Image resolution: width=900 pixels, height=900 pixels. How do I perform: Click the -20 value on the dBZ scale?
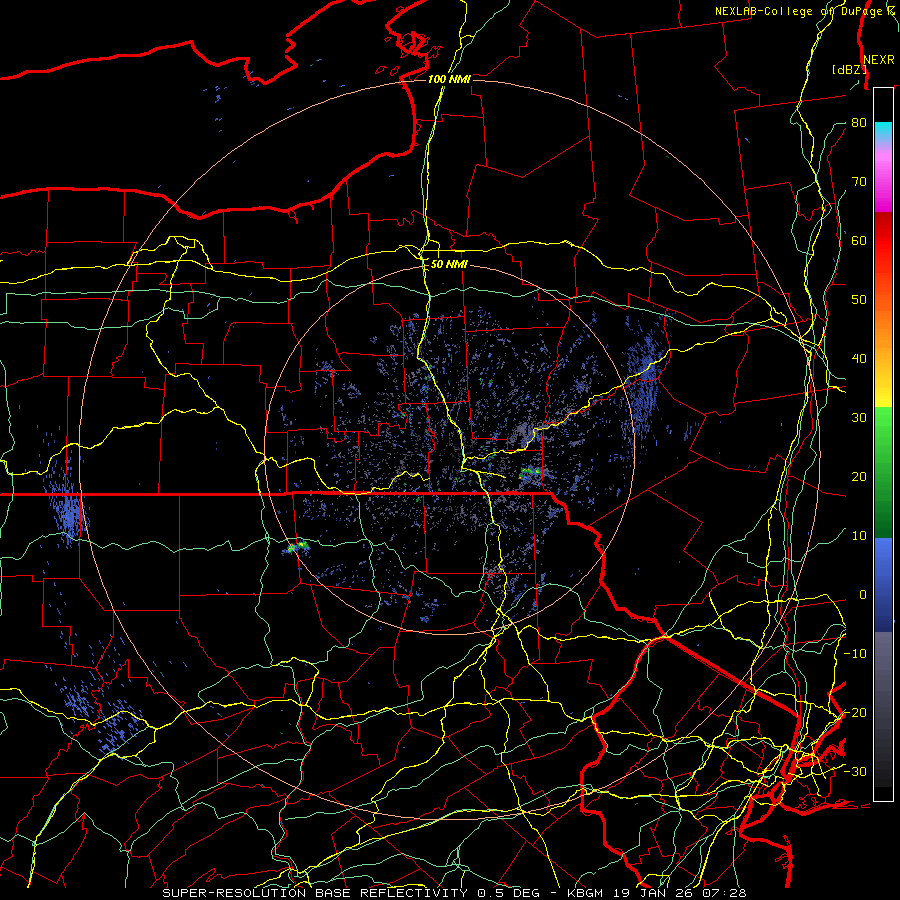pyautogui.click(x=855, y=713)
